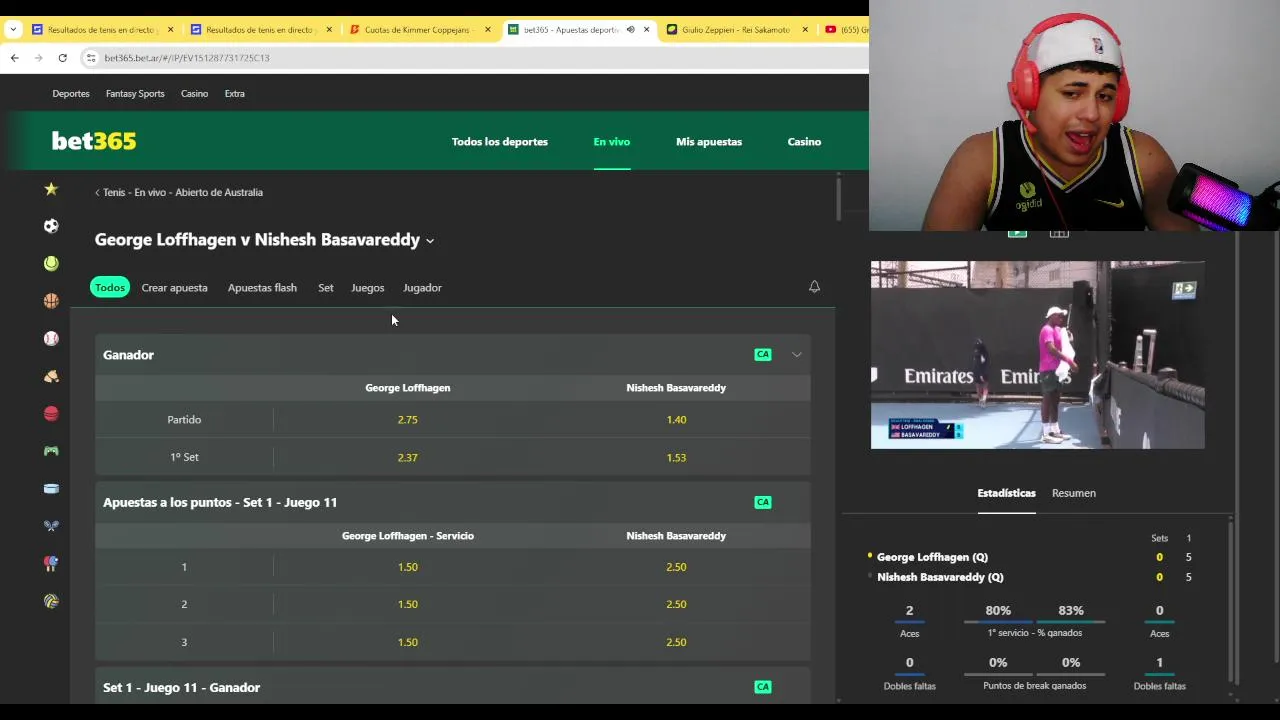Select the Juegos filter tab
Screen dimensions: 1280x720
[x=368, y=287]
